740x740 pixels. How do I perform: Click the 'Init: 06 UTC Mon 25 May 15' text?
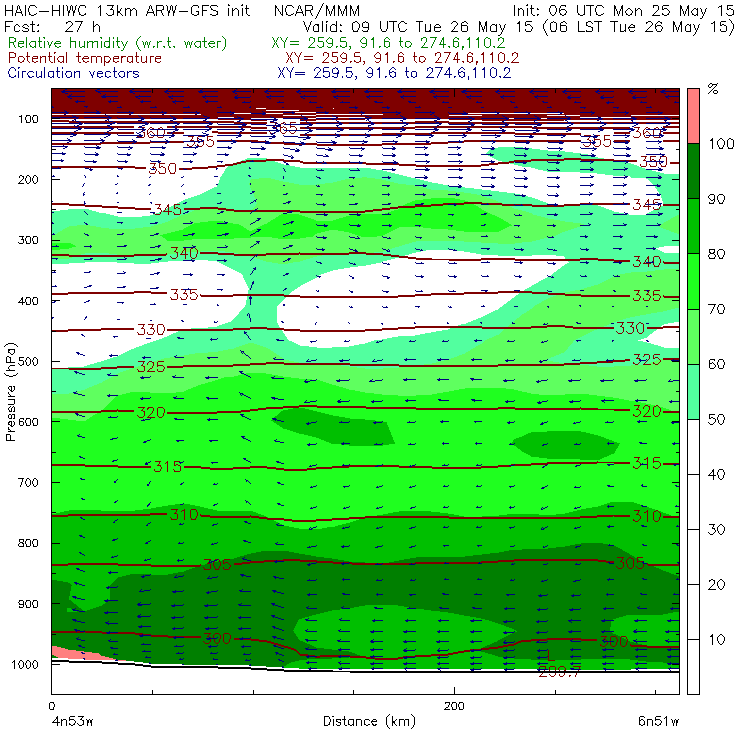coord(623,11)
